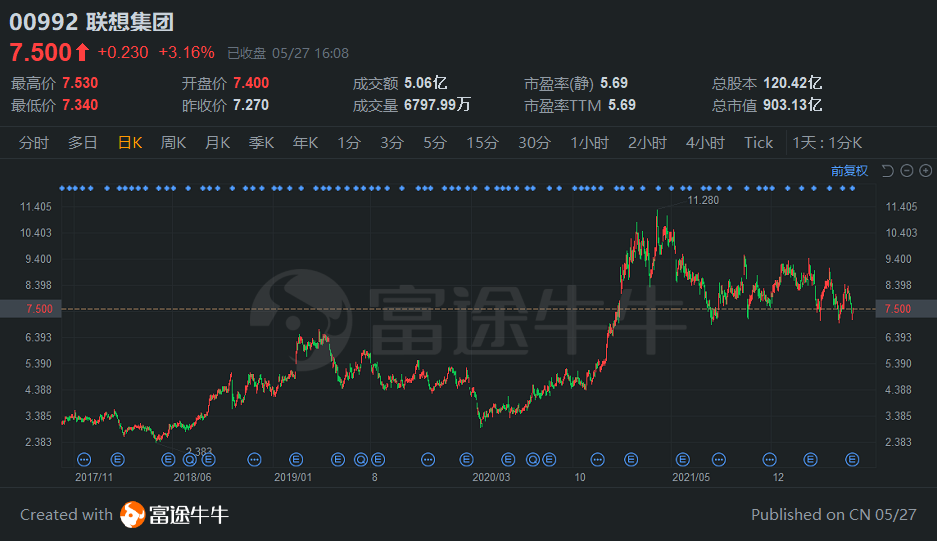This screenshot has height=541, width=937.
Task: Click the ellipsis event marker above 2017/11
Action: click(84, 460)
